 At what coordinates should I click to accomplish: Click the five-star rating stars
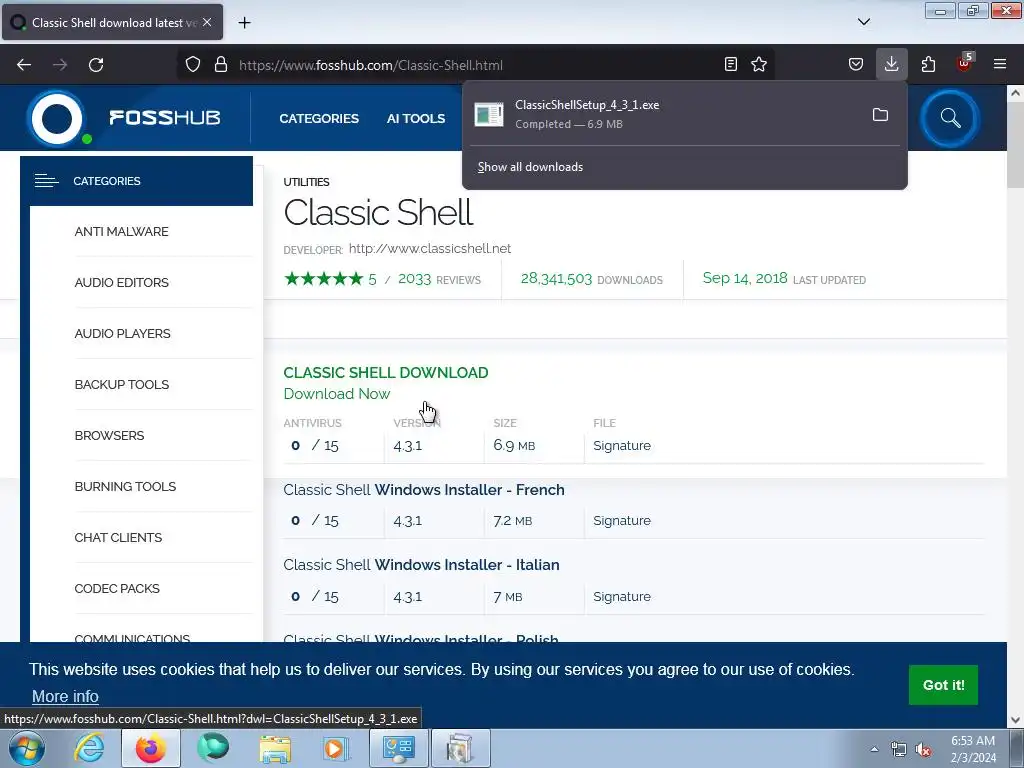323,279
